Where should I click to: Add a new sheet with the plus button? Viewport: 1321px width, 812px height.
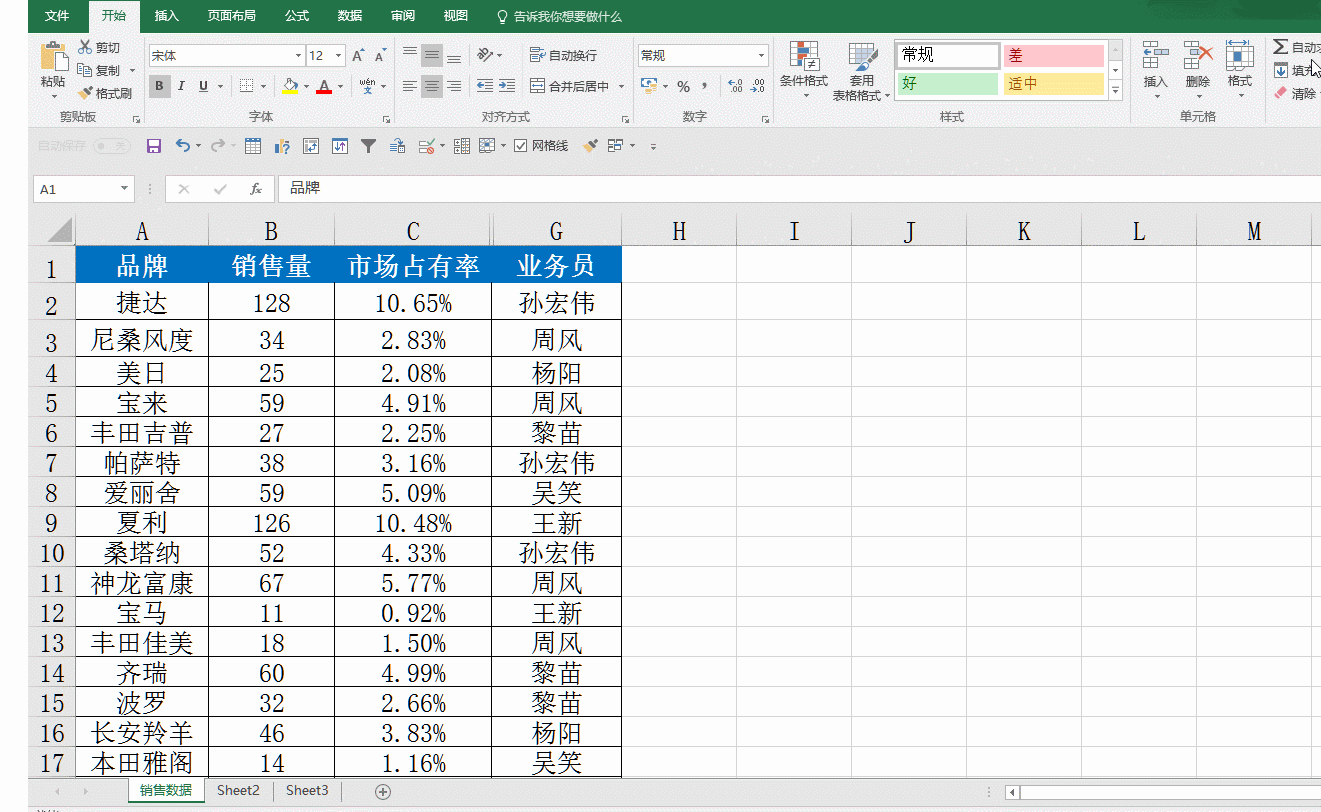tap(382, 791)
